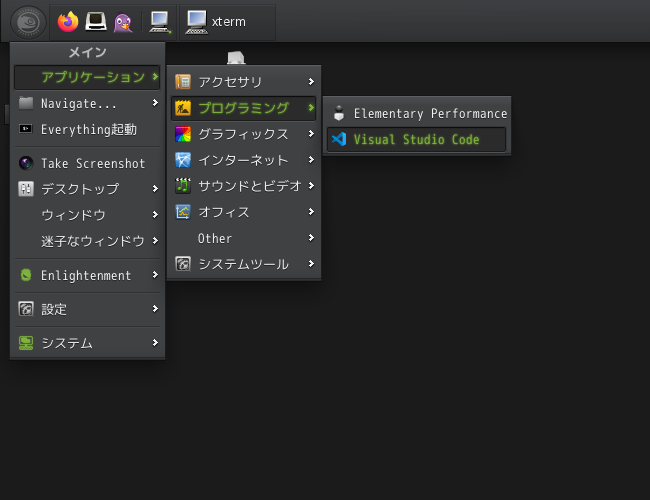Choose Take Screenshot menu entry
This screenshot has width=650, height=500.
[87, 163]
